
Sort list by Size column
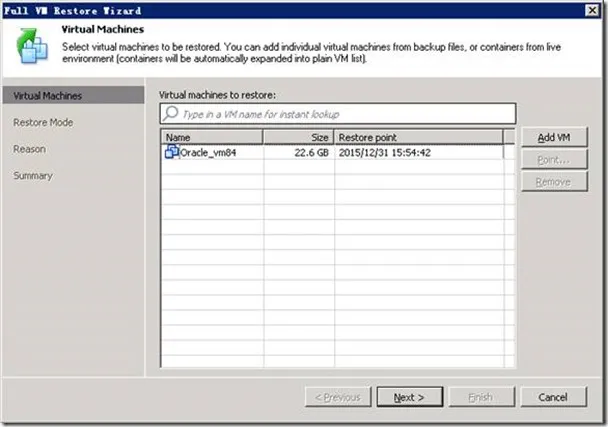pos(299,137)
